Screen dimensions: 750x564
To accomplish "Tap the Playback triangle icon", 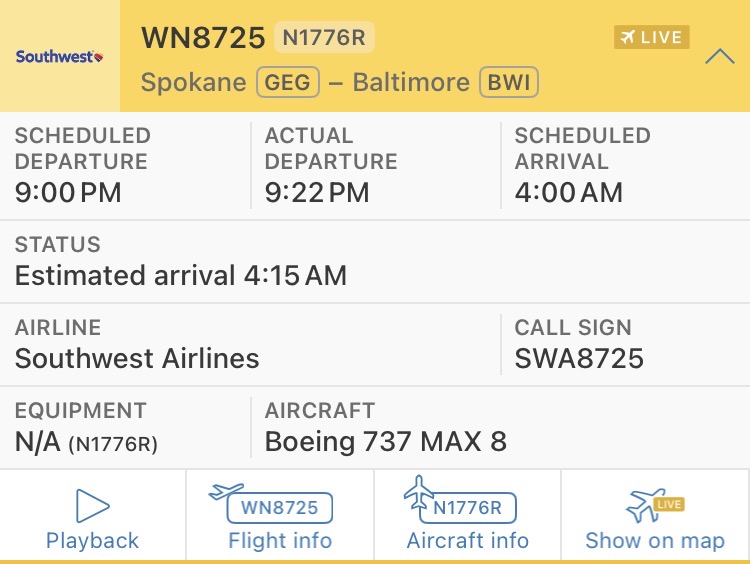I will click(93, 506).
